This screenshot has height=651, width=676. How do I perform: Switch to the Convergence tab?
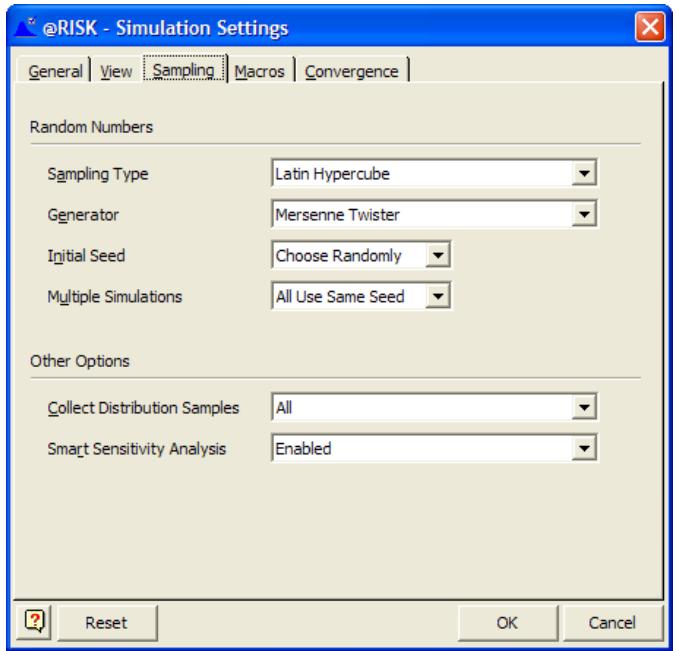352,72
